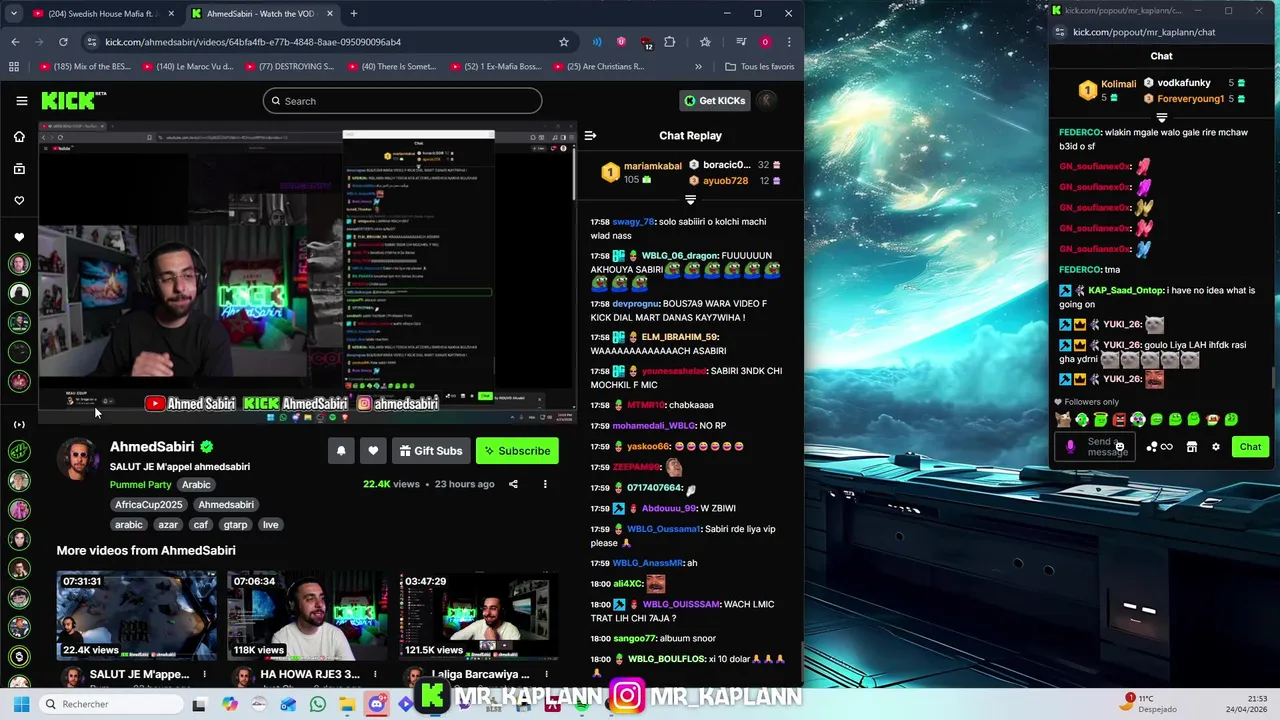Expand the Chat Replay leaderboard arrow
The width and height of the screenshot is (1280, 720).
click(690, 200)
